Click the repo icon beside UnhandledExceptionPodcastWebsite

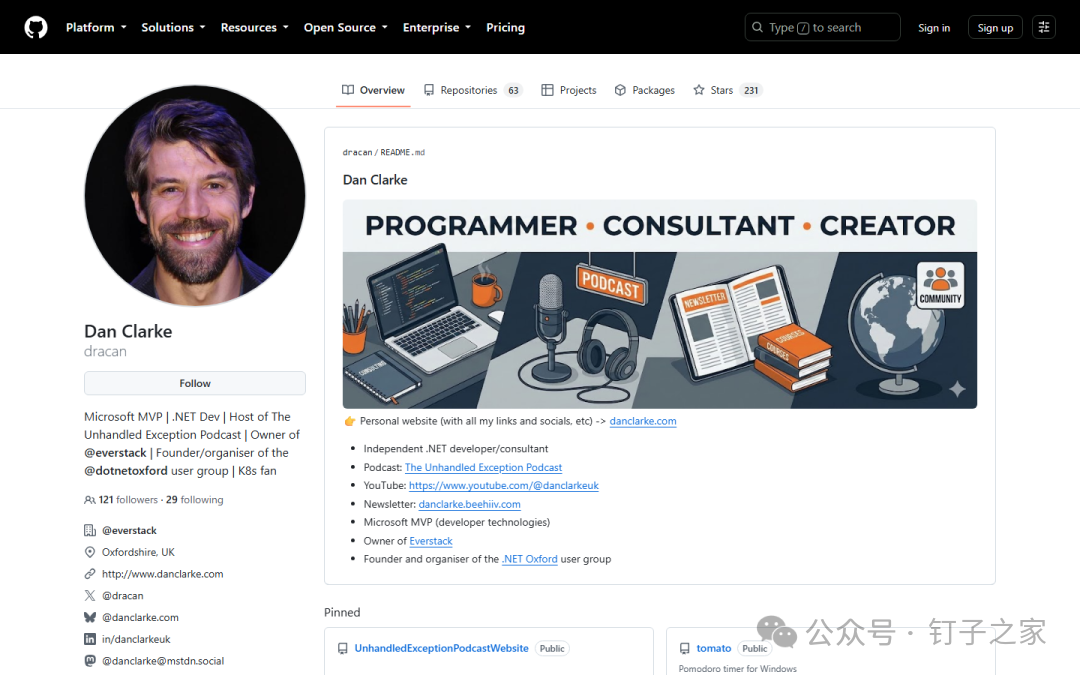(x=342, y=648)
